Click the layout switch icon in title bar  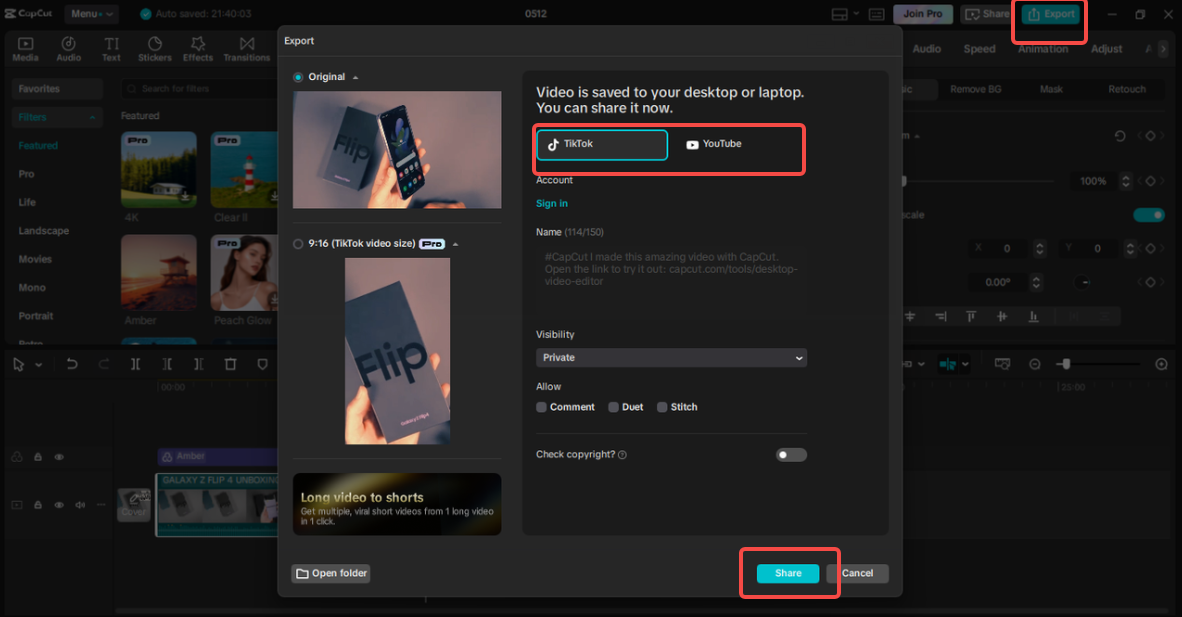point(839,14)
